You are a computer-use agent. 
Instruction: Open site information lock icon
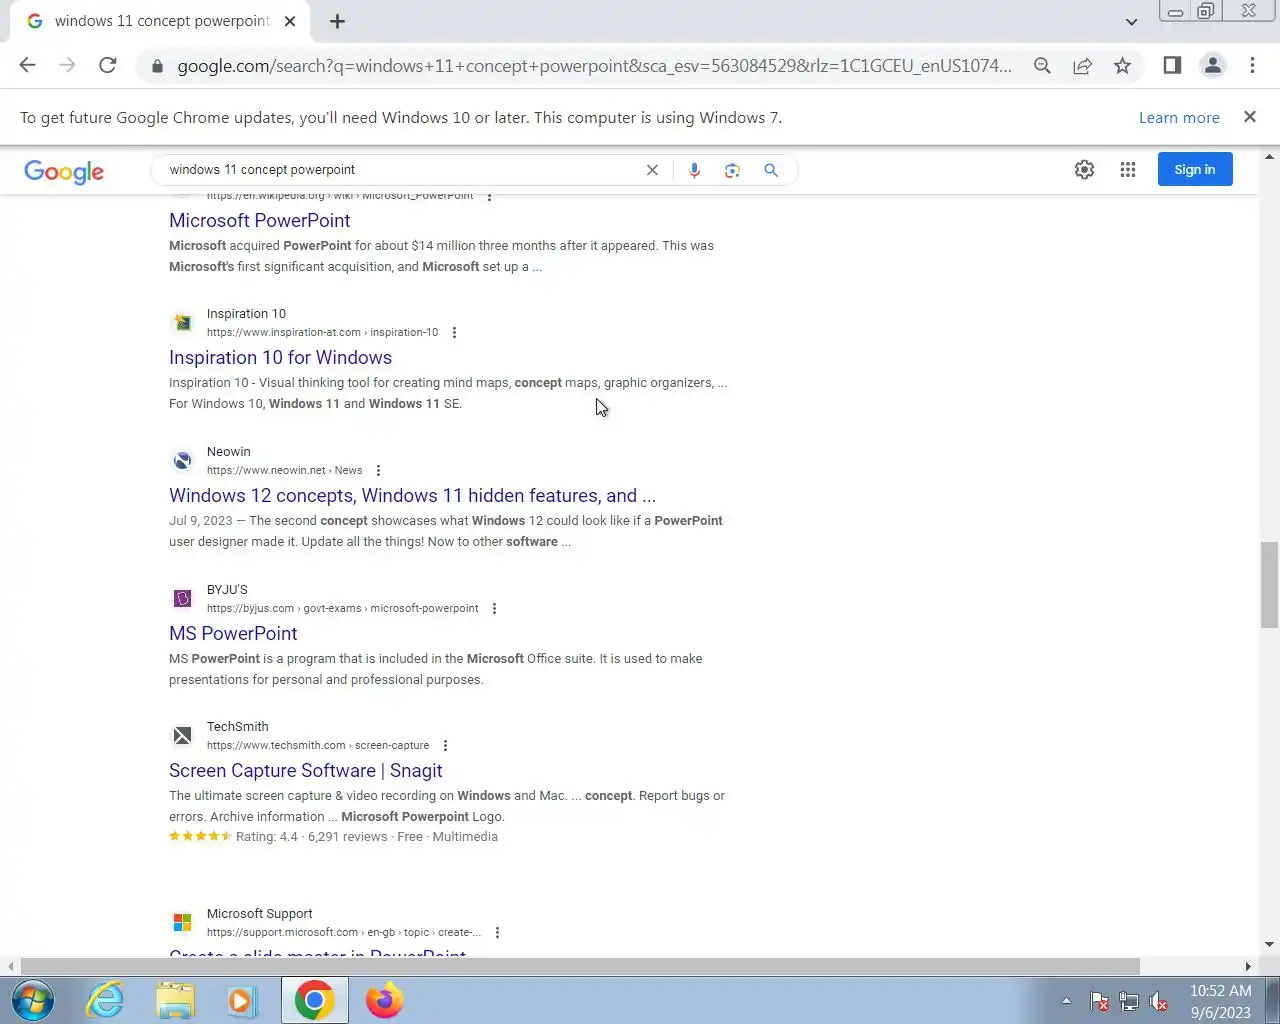[157, 66]
